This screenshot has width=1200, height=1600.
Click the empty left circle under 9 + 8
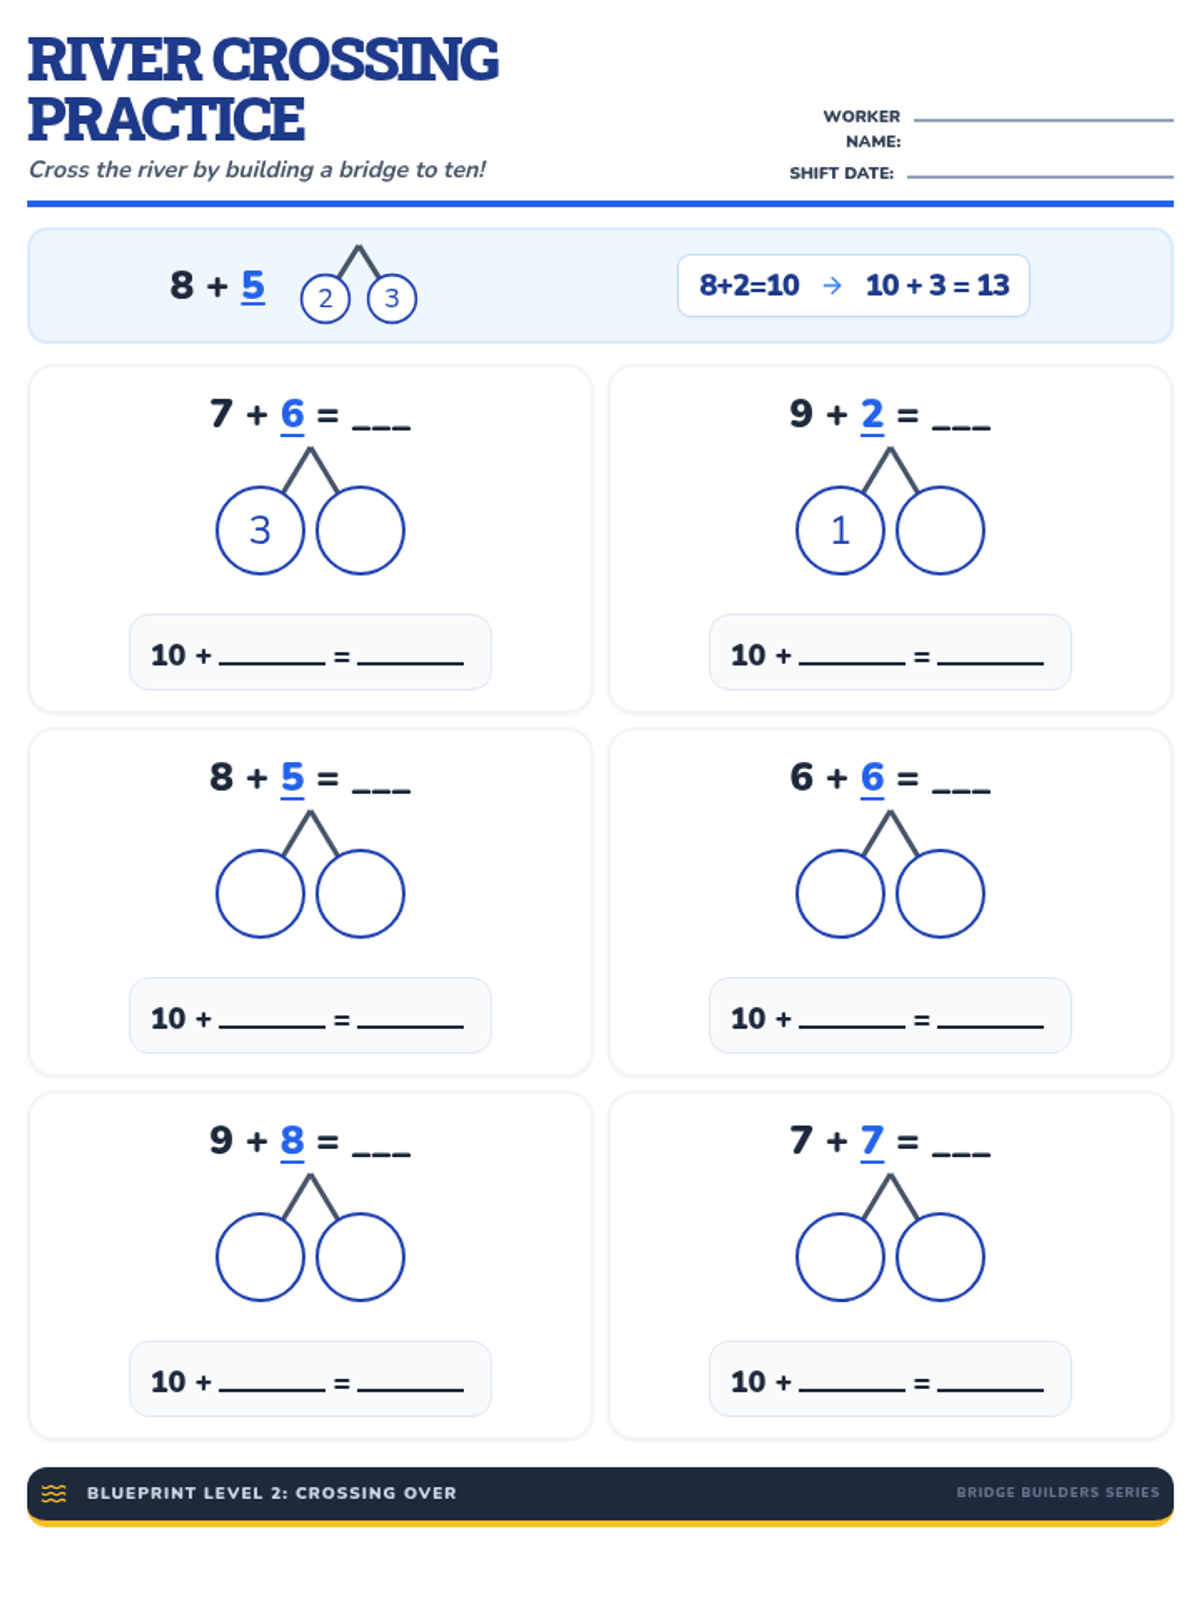click(260, 1257)
